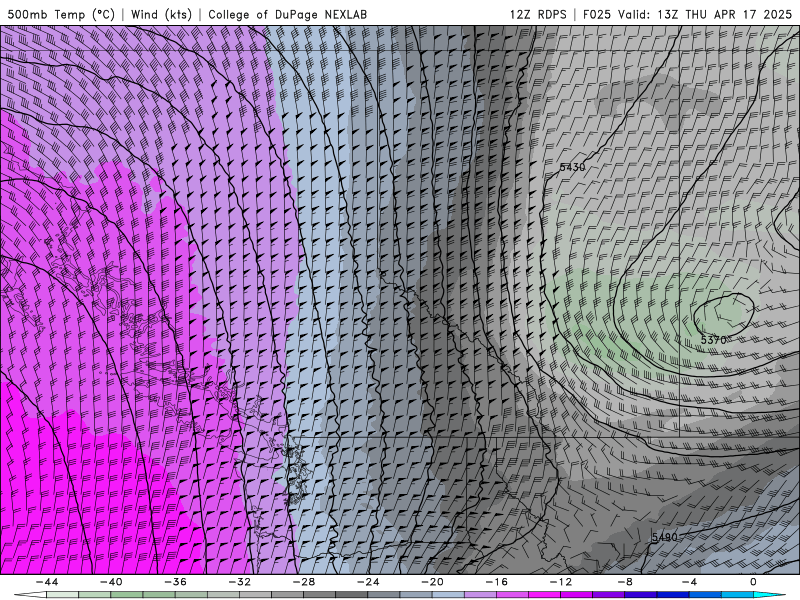Click the -12 colorbar tick label
Screen dimensions: 800x600
(561, 582)
